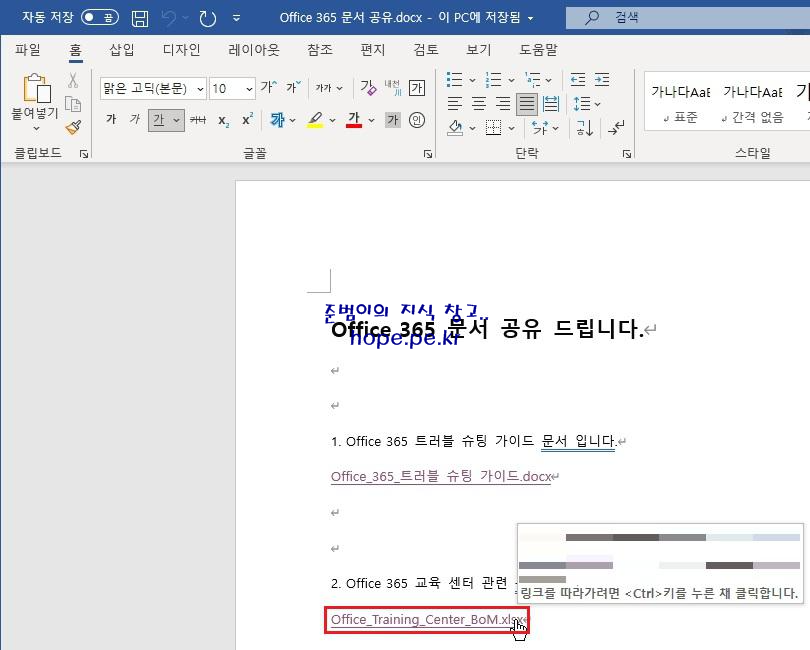Cut selection with the scissors icon

73,80
